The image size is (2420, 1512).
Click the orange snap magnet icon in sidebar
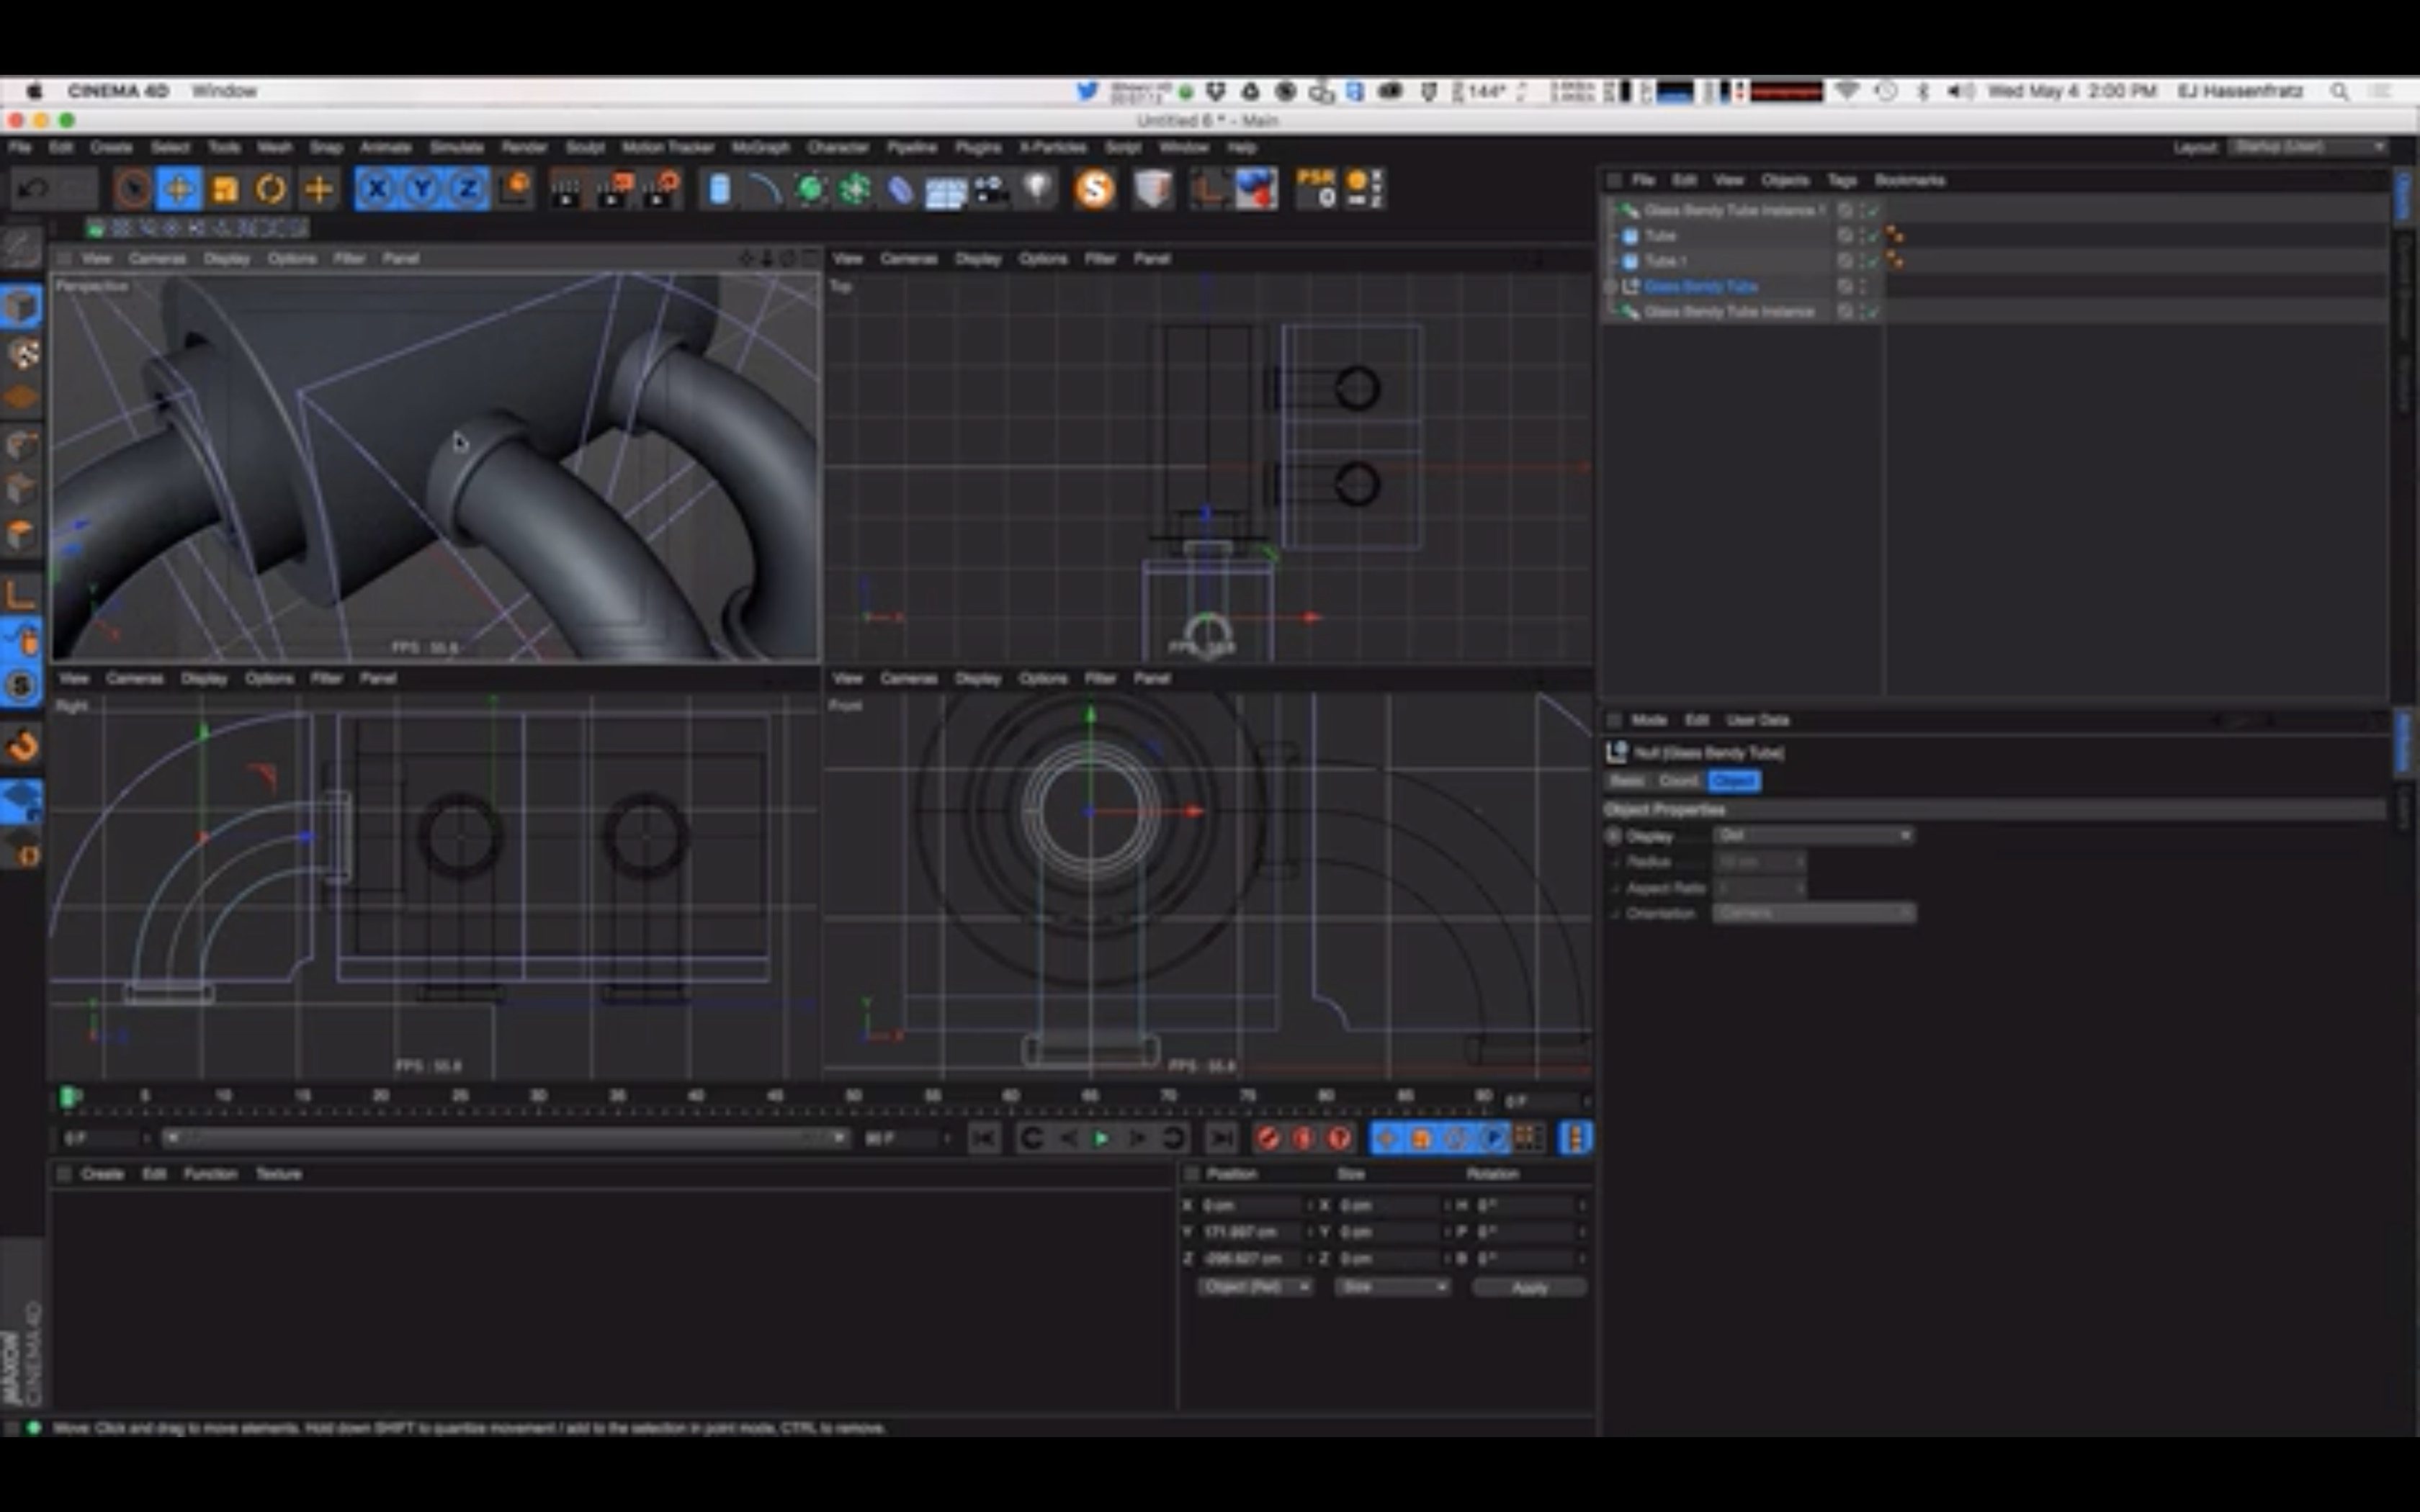pyautogui.click(x=22, y=745)
